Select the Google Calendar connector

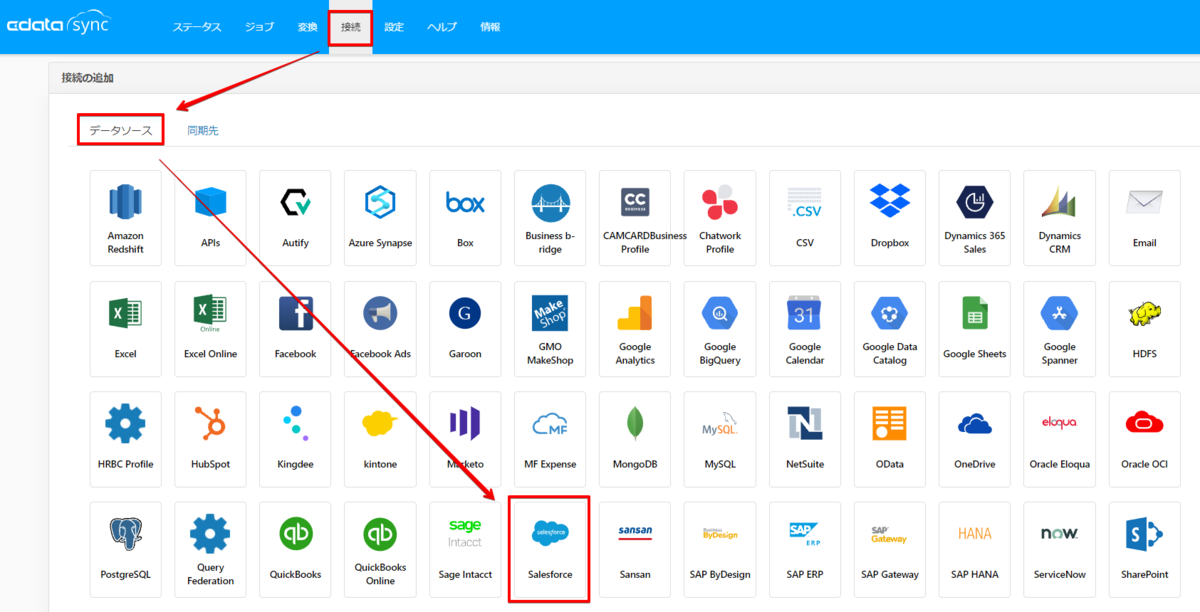coord(806,329)
